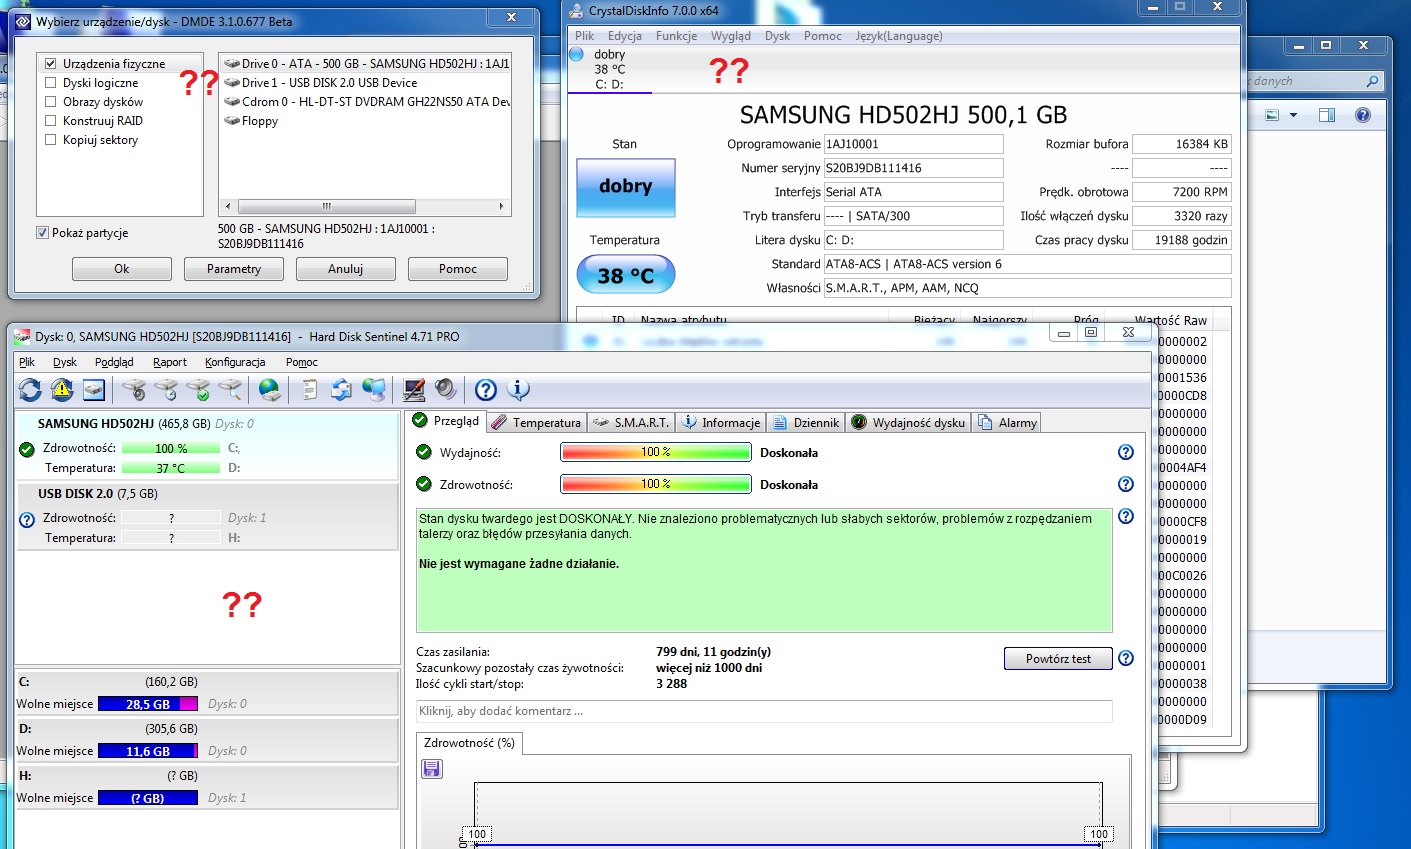Open the configuration monitor-with-screwdriver icon
1411x849 pixels.
[414, 390]
